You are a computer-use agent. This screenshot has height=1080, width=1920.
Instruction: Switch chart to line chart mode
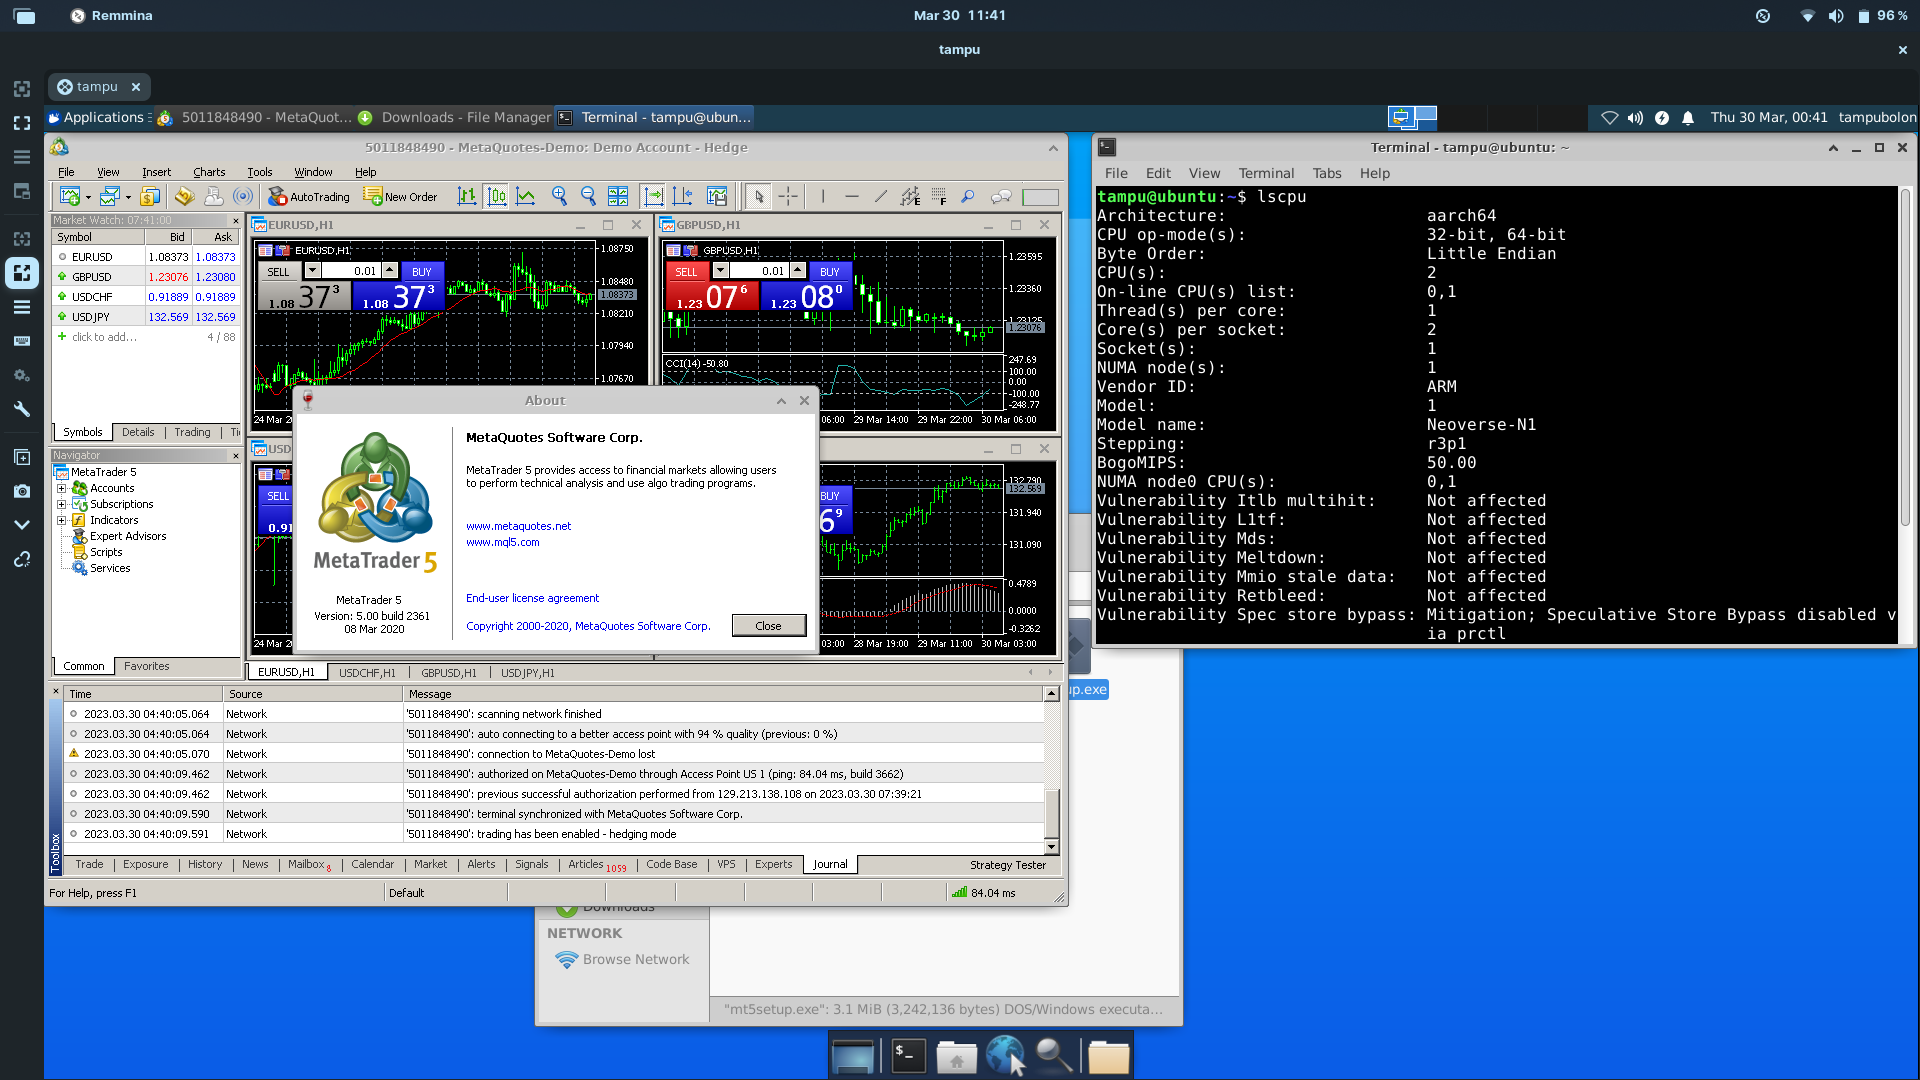(x=526, y=197)
